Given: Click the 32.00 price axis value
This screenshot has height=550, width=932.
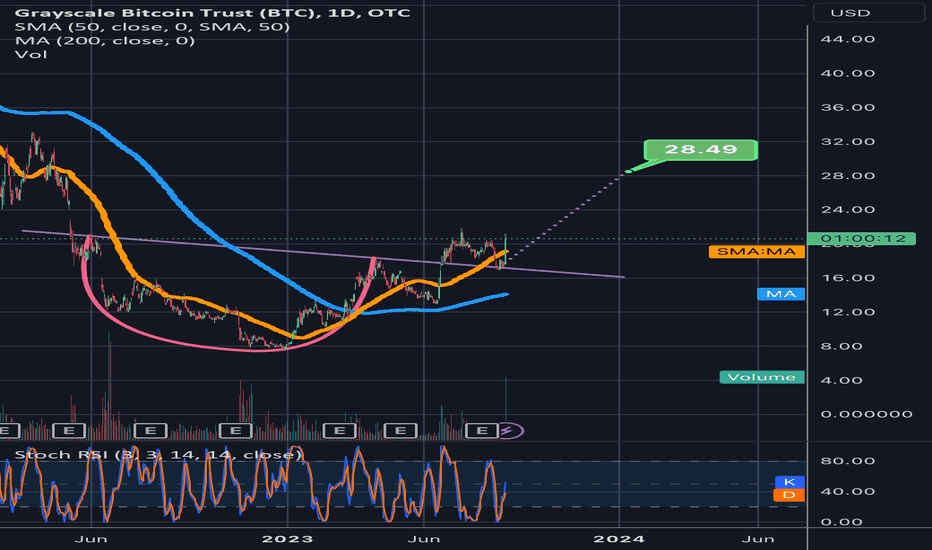Looking at the screenshot, I should tap(848, 142).
